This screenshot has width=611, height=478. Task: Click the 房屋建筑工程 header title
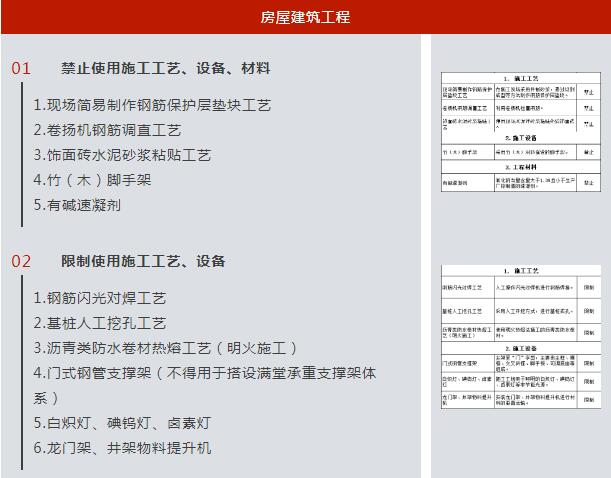305,17
